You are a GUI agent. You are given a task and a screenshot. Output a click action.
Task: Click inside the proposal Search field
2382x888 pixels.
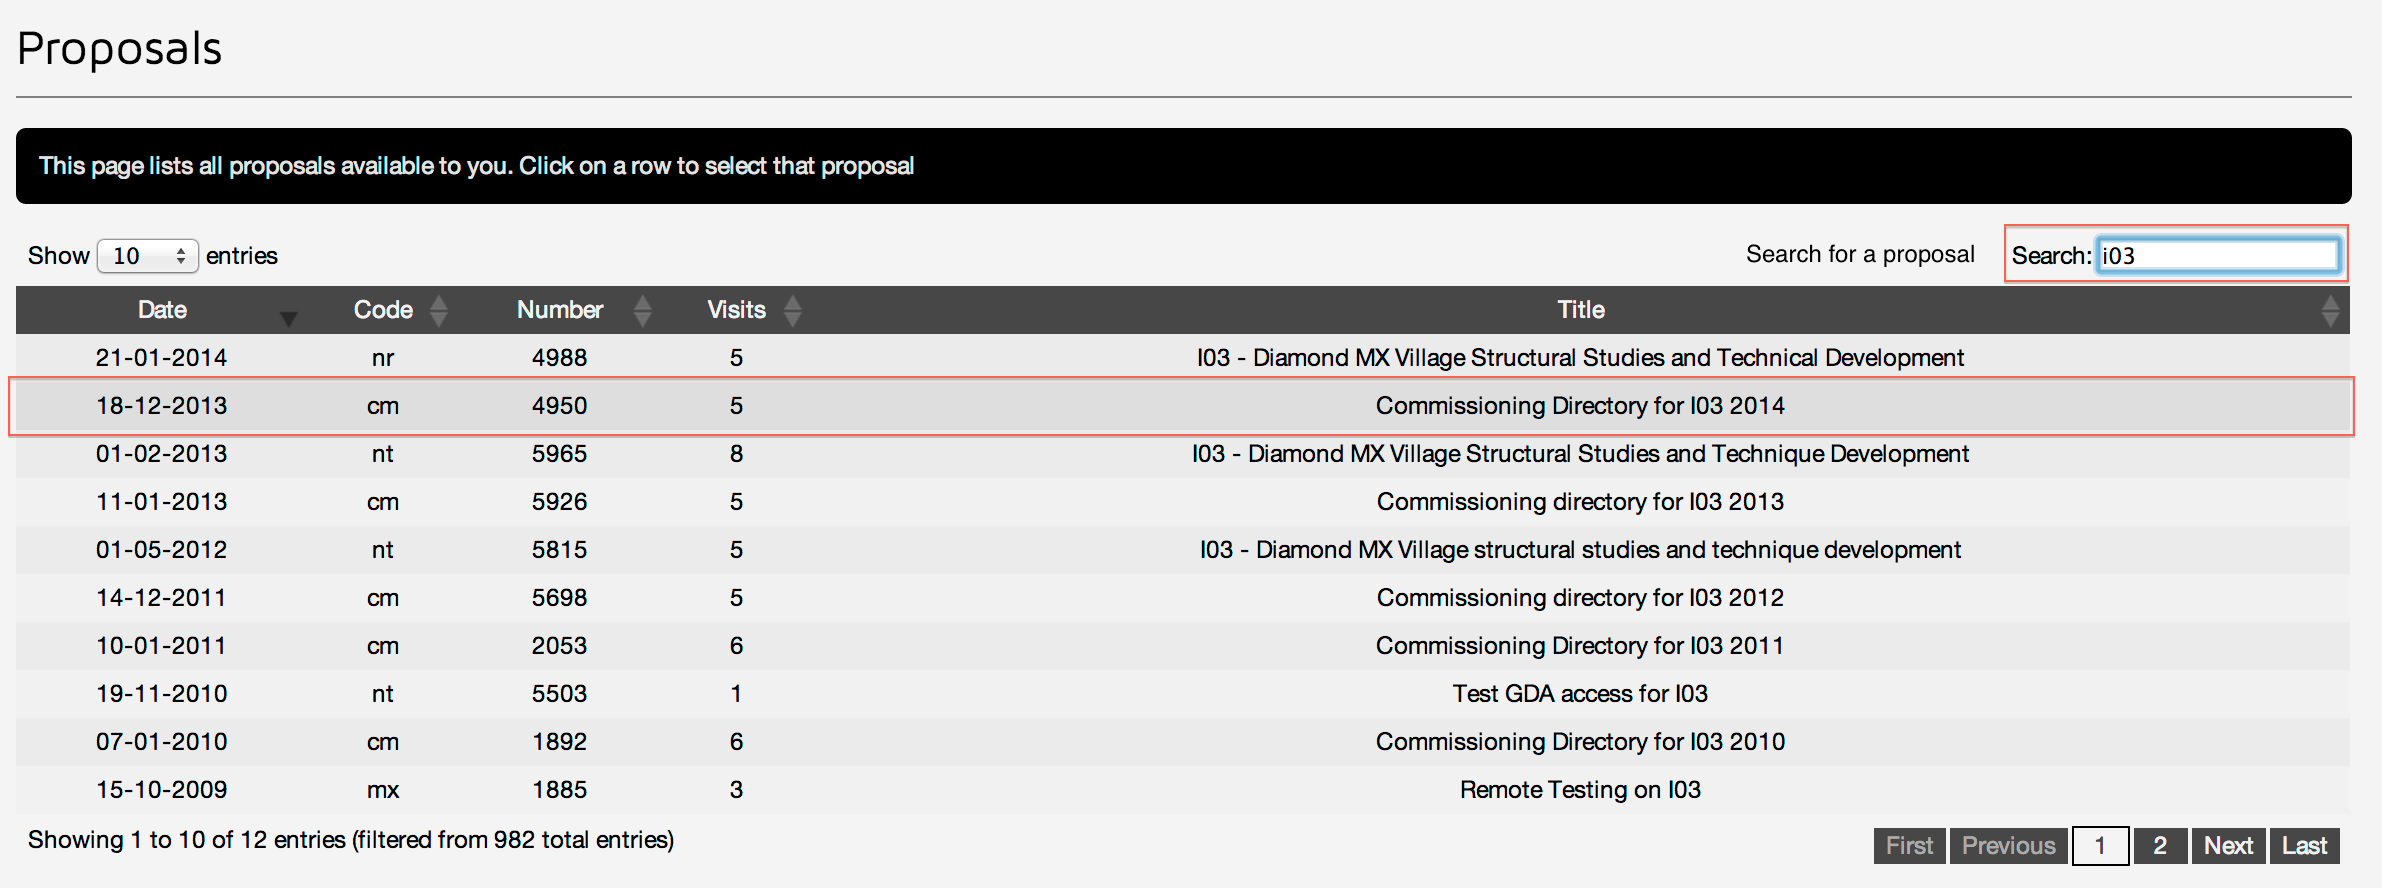click(2218, 255)
